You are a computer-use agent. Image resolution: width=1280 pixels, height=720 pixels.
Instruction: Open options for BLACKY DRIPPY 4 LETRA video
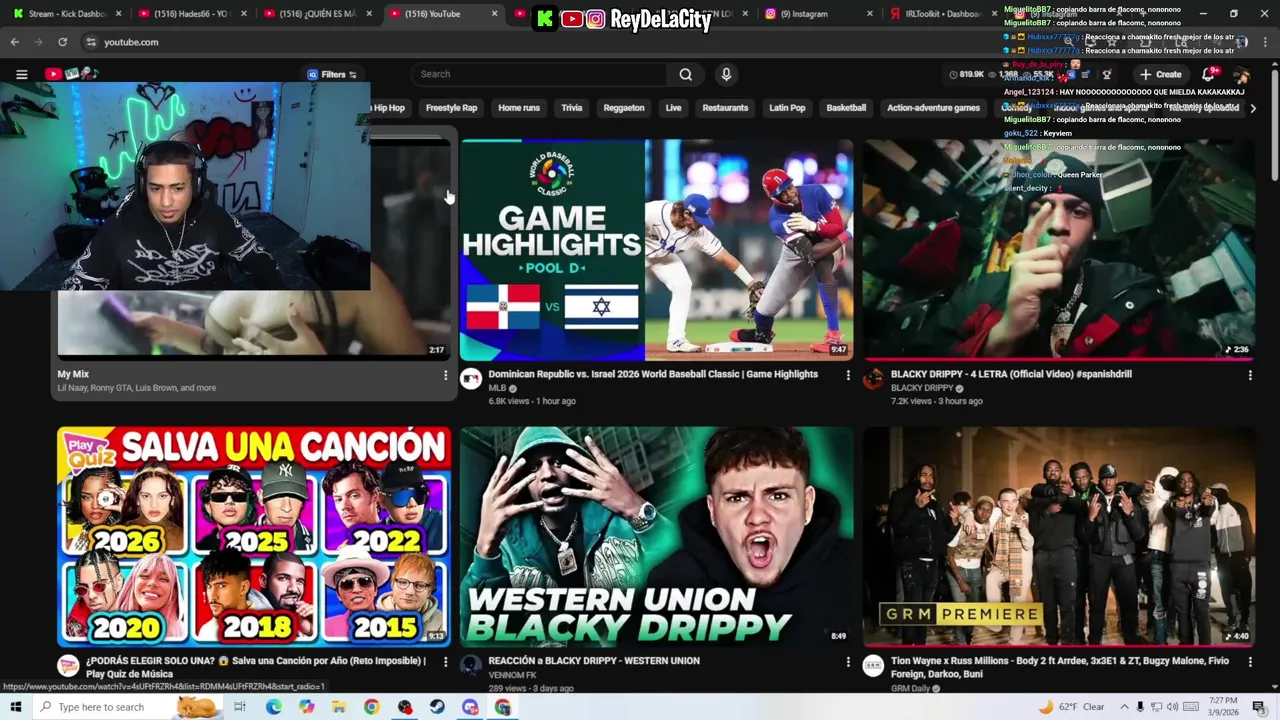coord(1249,375)
